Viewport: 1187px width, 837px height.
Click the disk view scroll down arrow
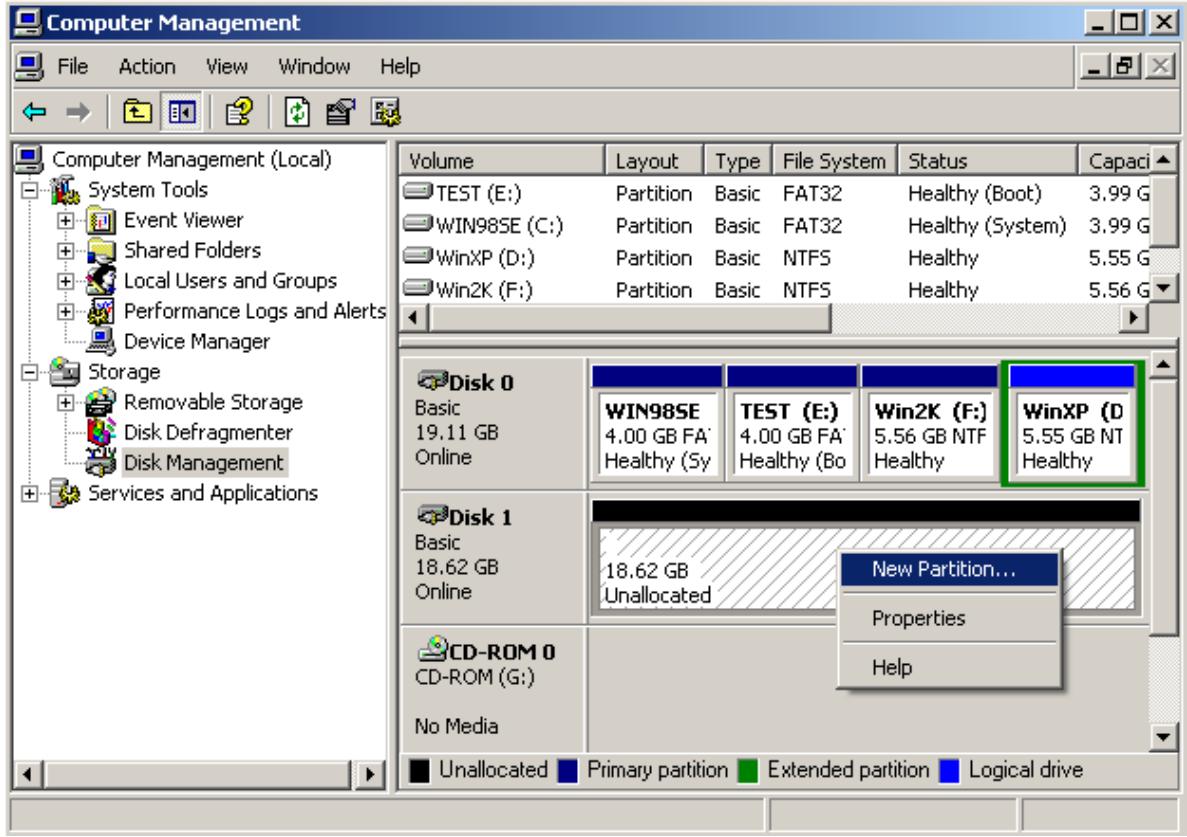point(1162,736)
